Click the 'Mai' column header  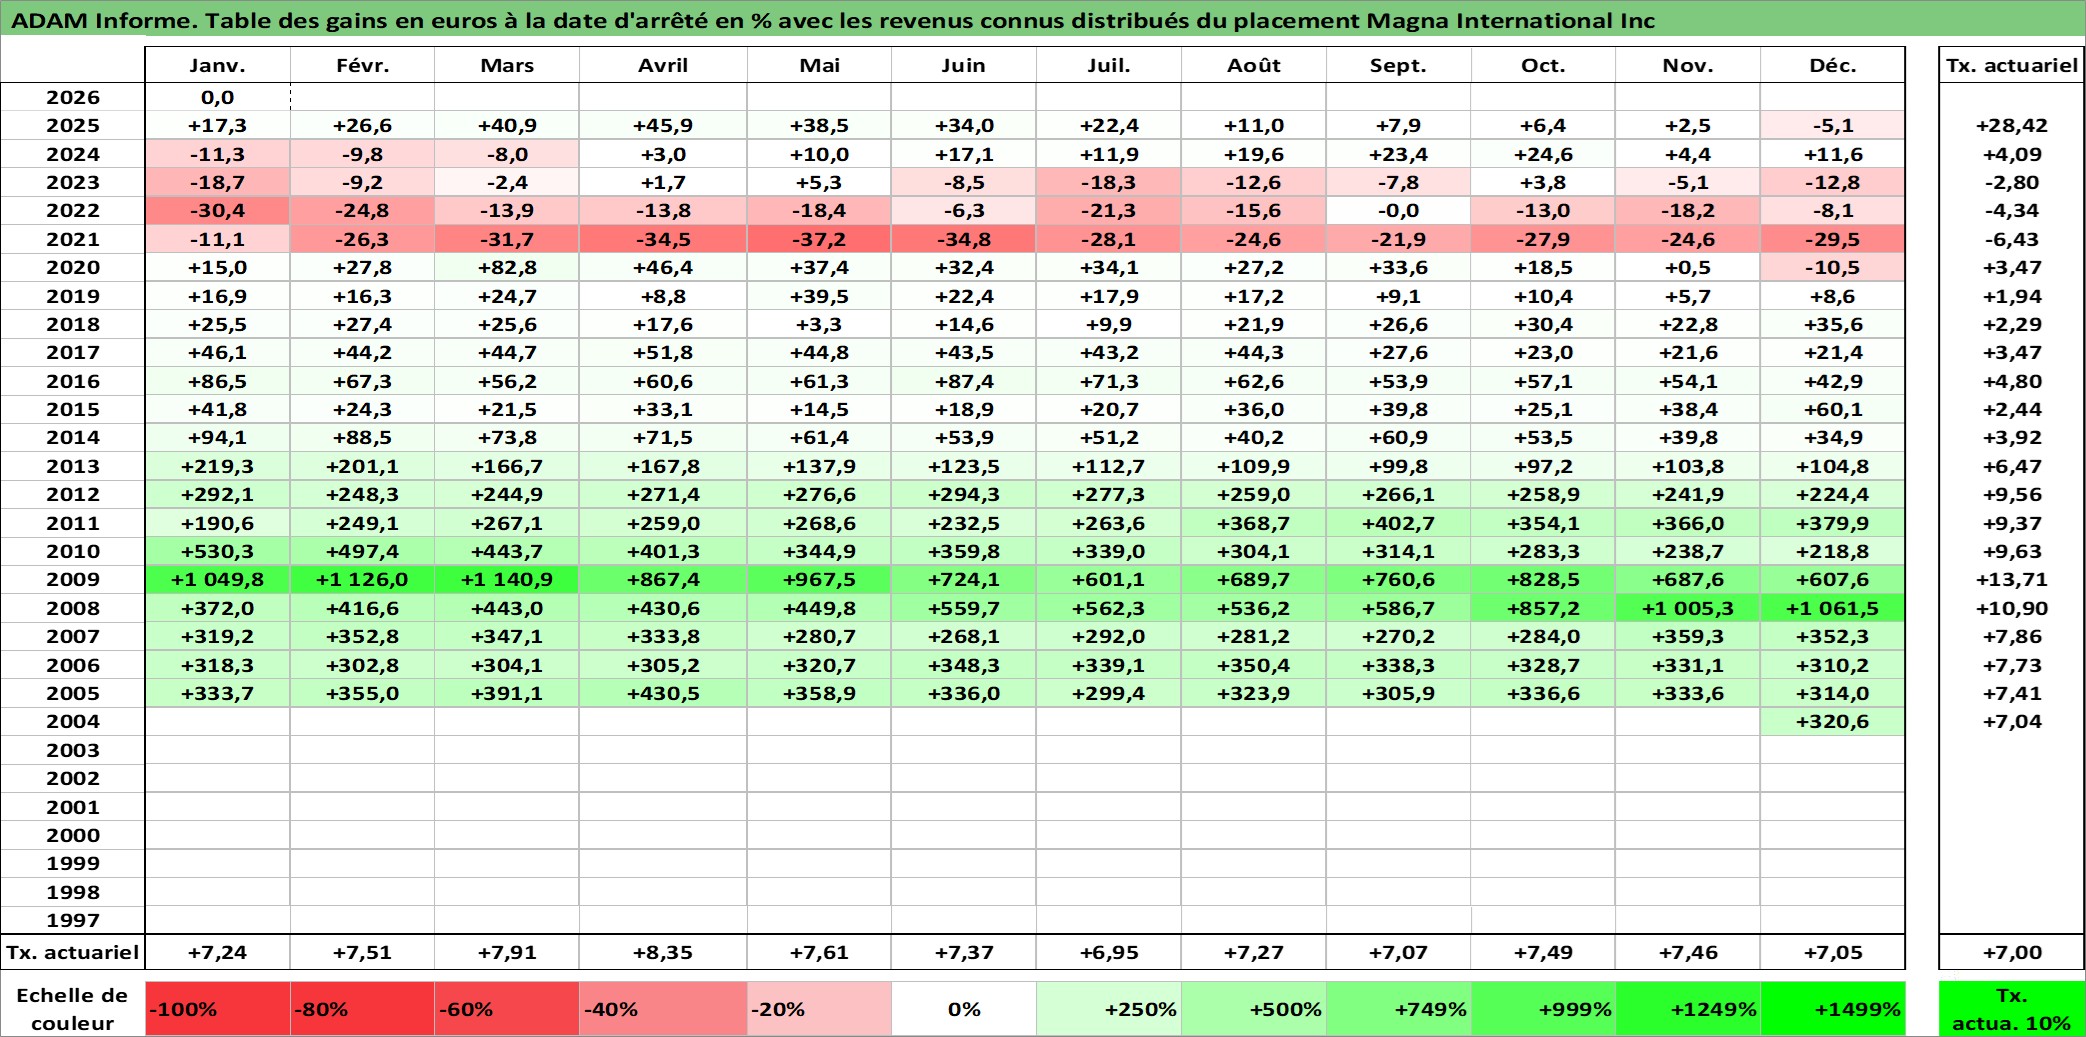click(x=819, y=65)
